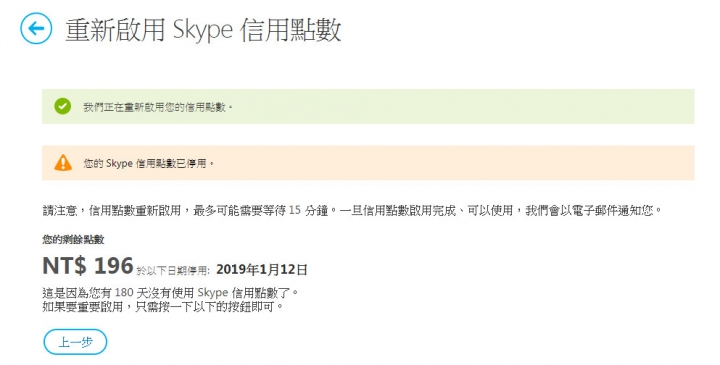The image size is (720, 365).
Task: Click the 15 分鐘 text in the notice
Action: coord(309,211)
